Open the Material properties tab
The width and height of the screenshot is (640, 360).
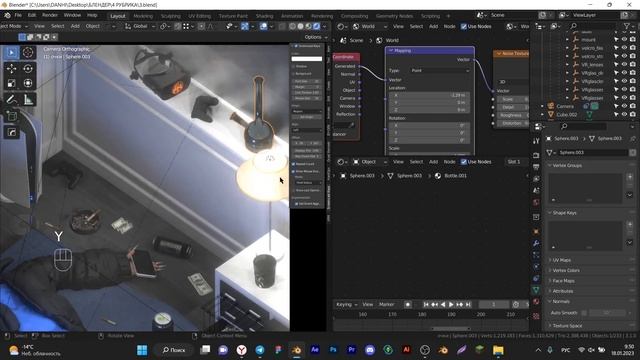[536, 302]
